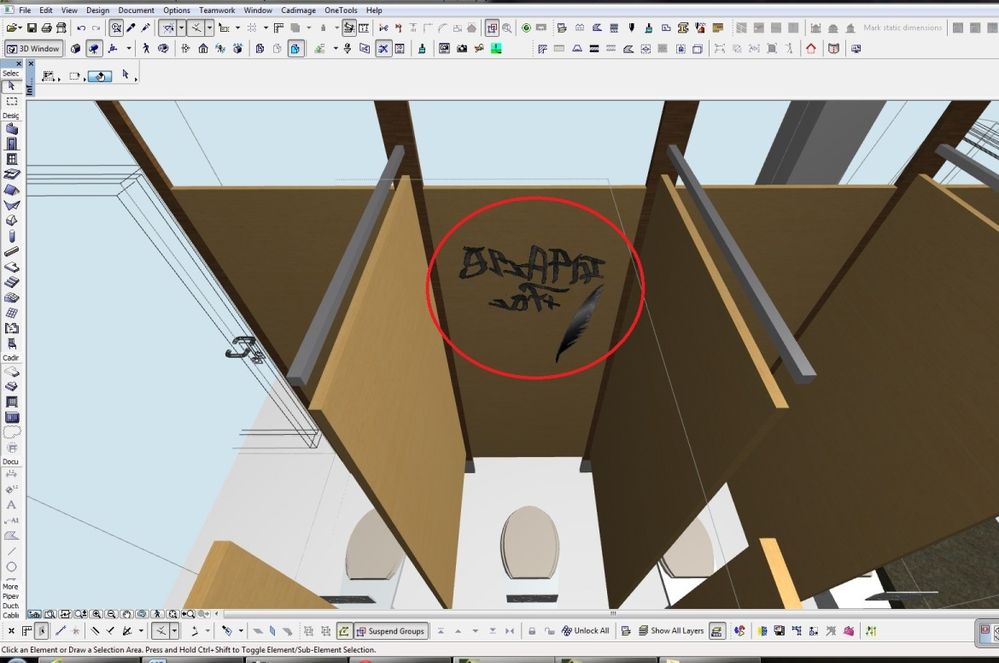The width and height of the screenshot is (999, 663).
Task: Click the 'More' label in toolbox
Action: [x=10, y=587]
